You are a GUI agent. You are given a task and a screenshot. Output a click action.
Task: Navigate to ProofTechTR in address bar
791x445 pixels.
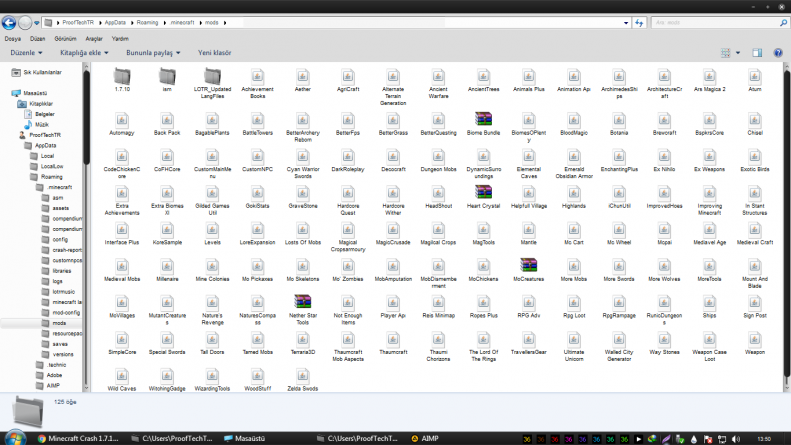pos(78,23)
